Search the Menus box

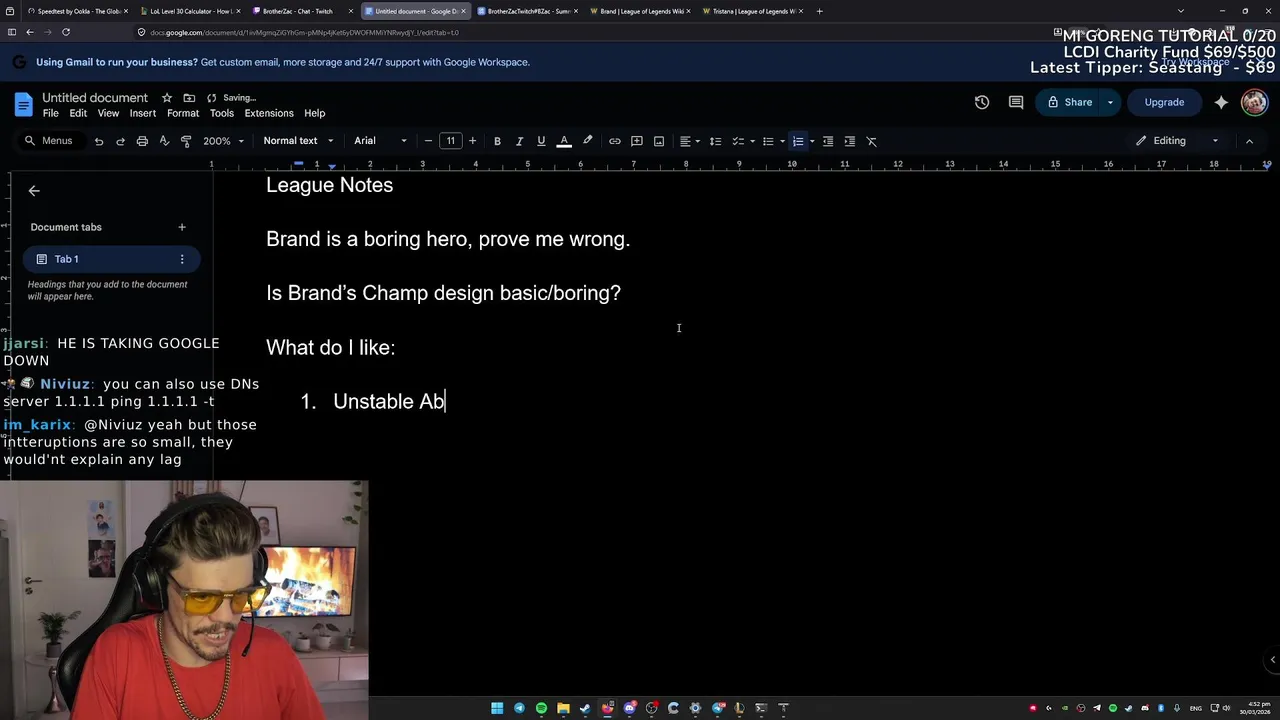(48, 141)
